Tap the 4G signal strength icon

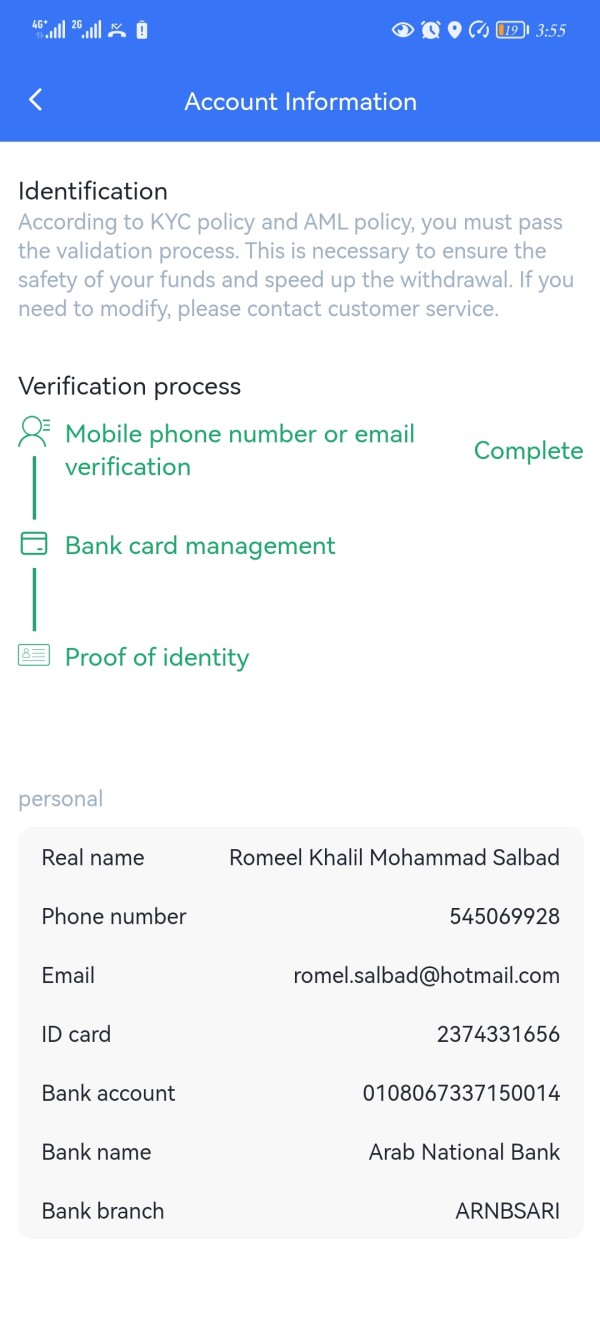[48, 29]
